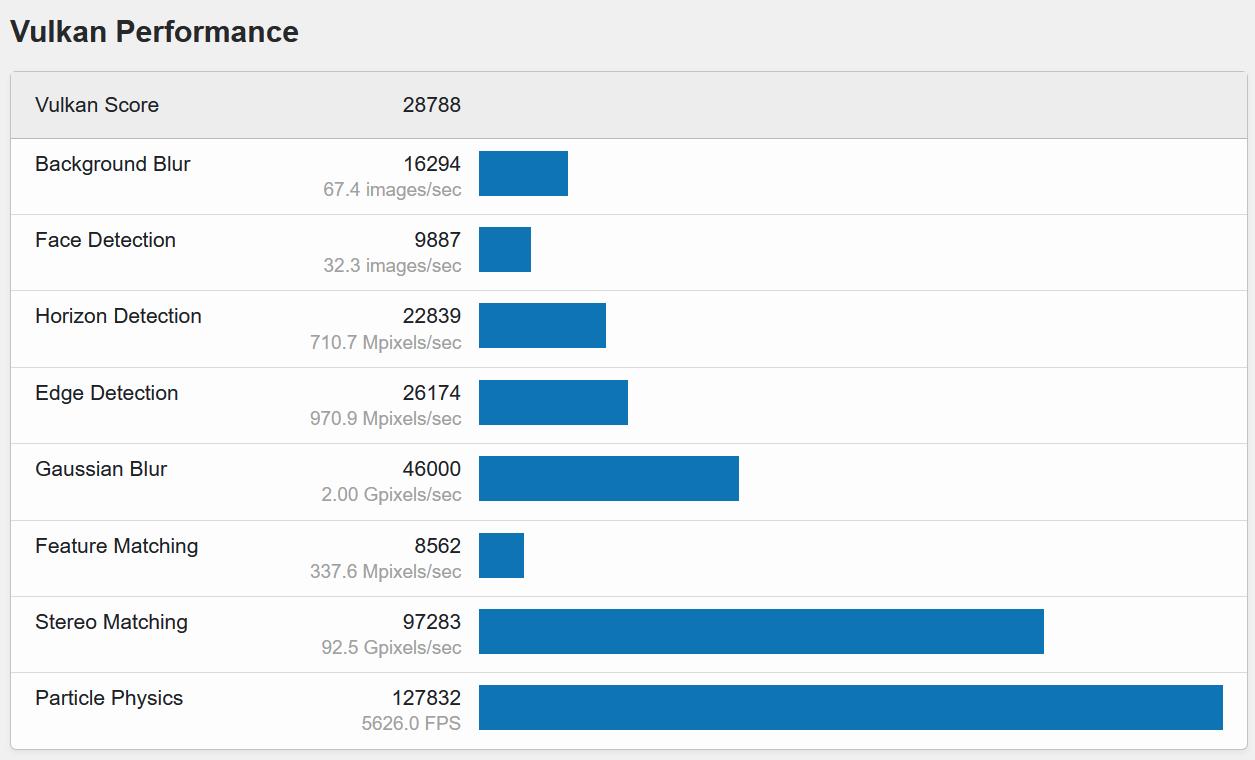Click the Horizon Detection score bar
The image size is (1255, 760).
[x=542, y=326]
